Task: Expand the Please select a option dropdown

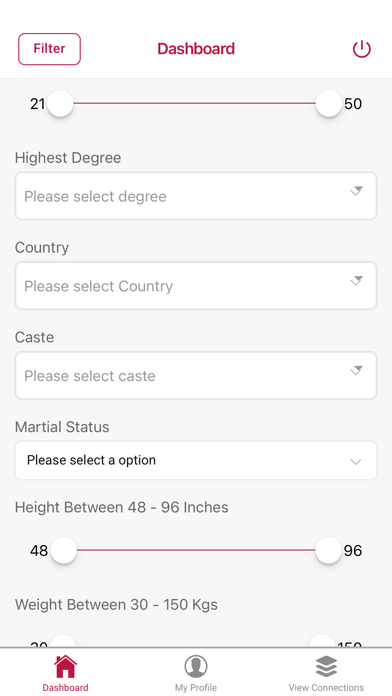Action: tap(196, 460)
